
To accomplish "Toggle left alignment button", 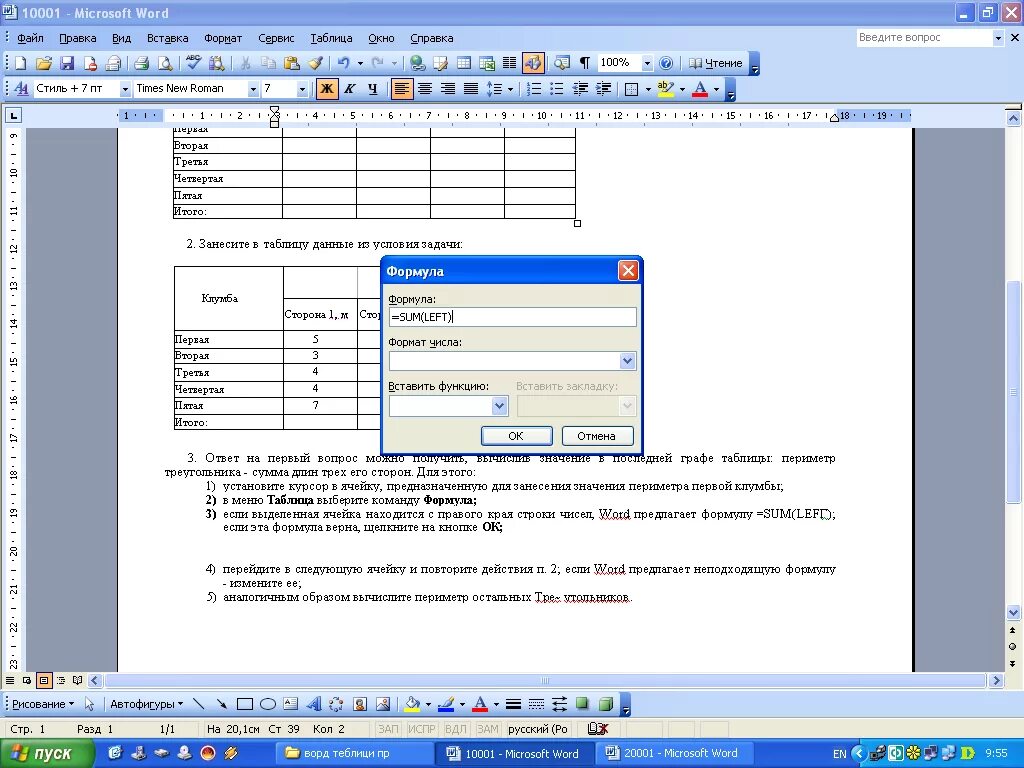I will pos(402,89).
